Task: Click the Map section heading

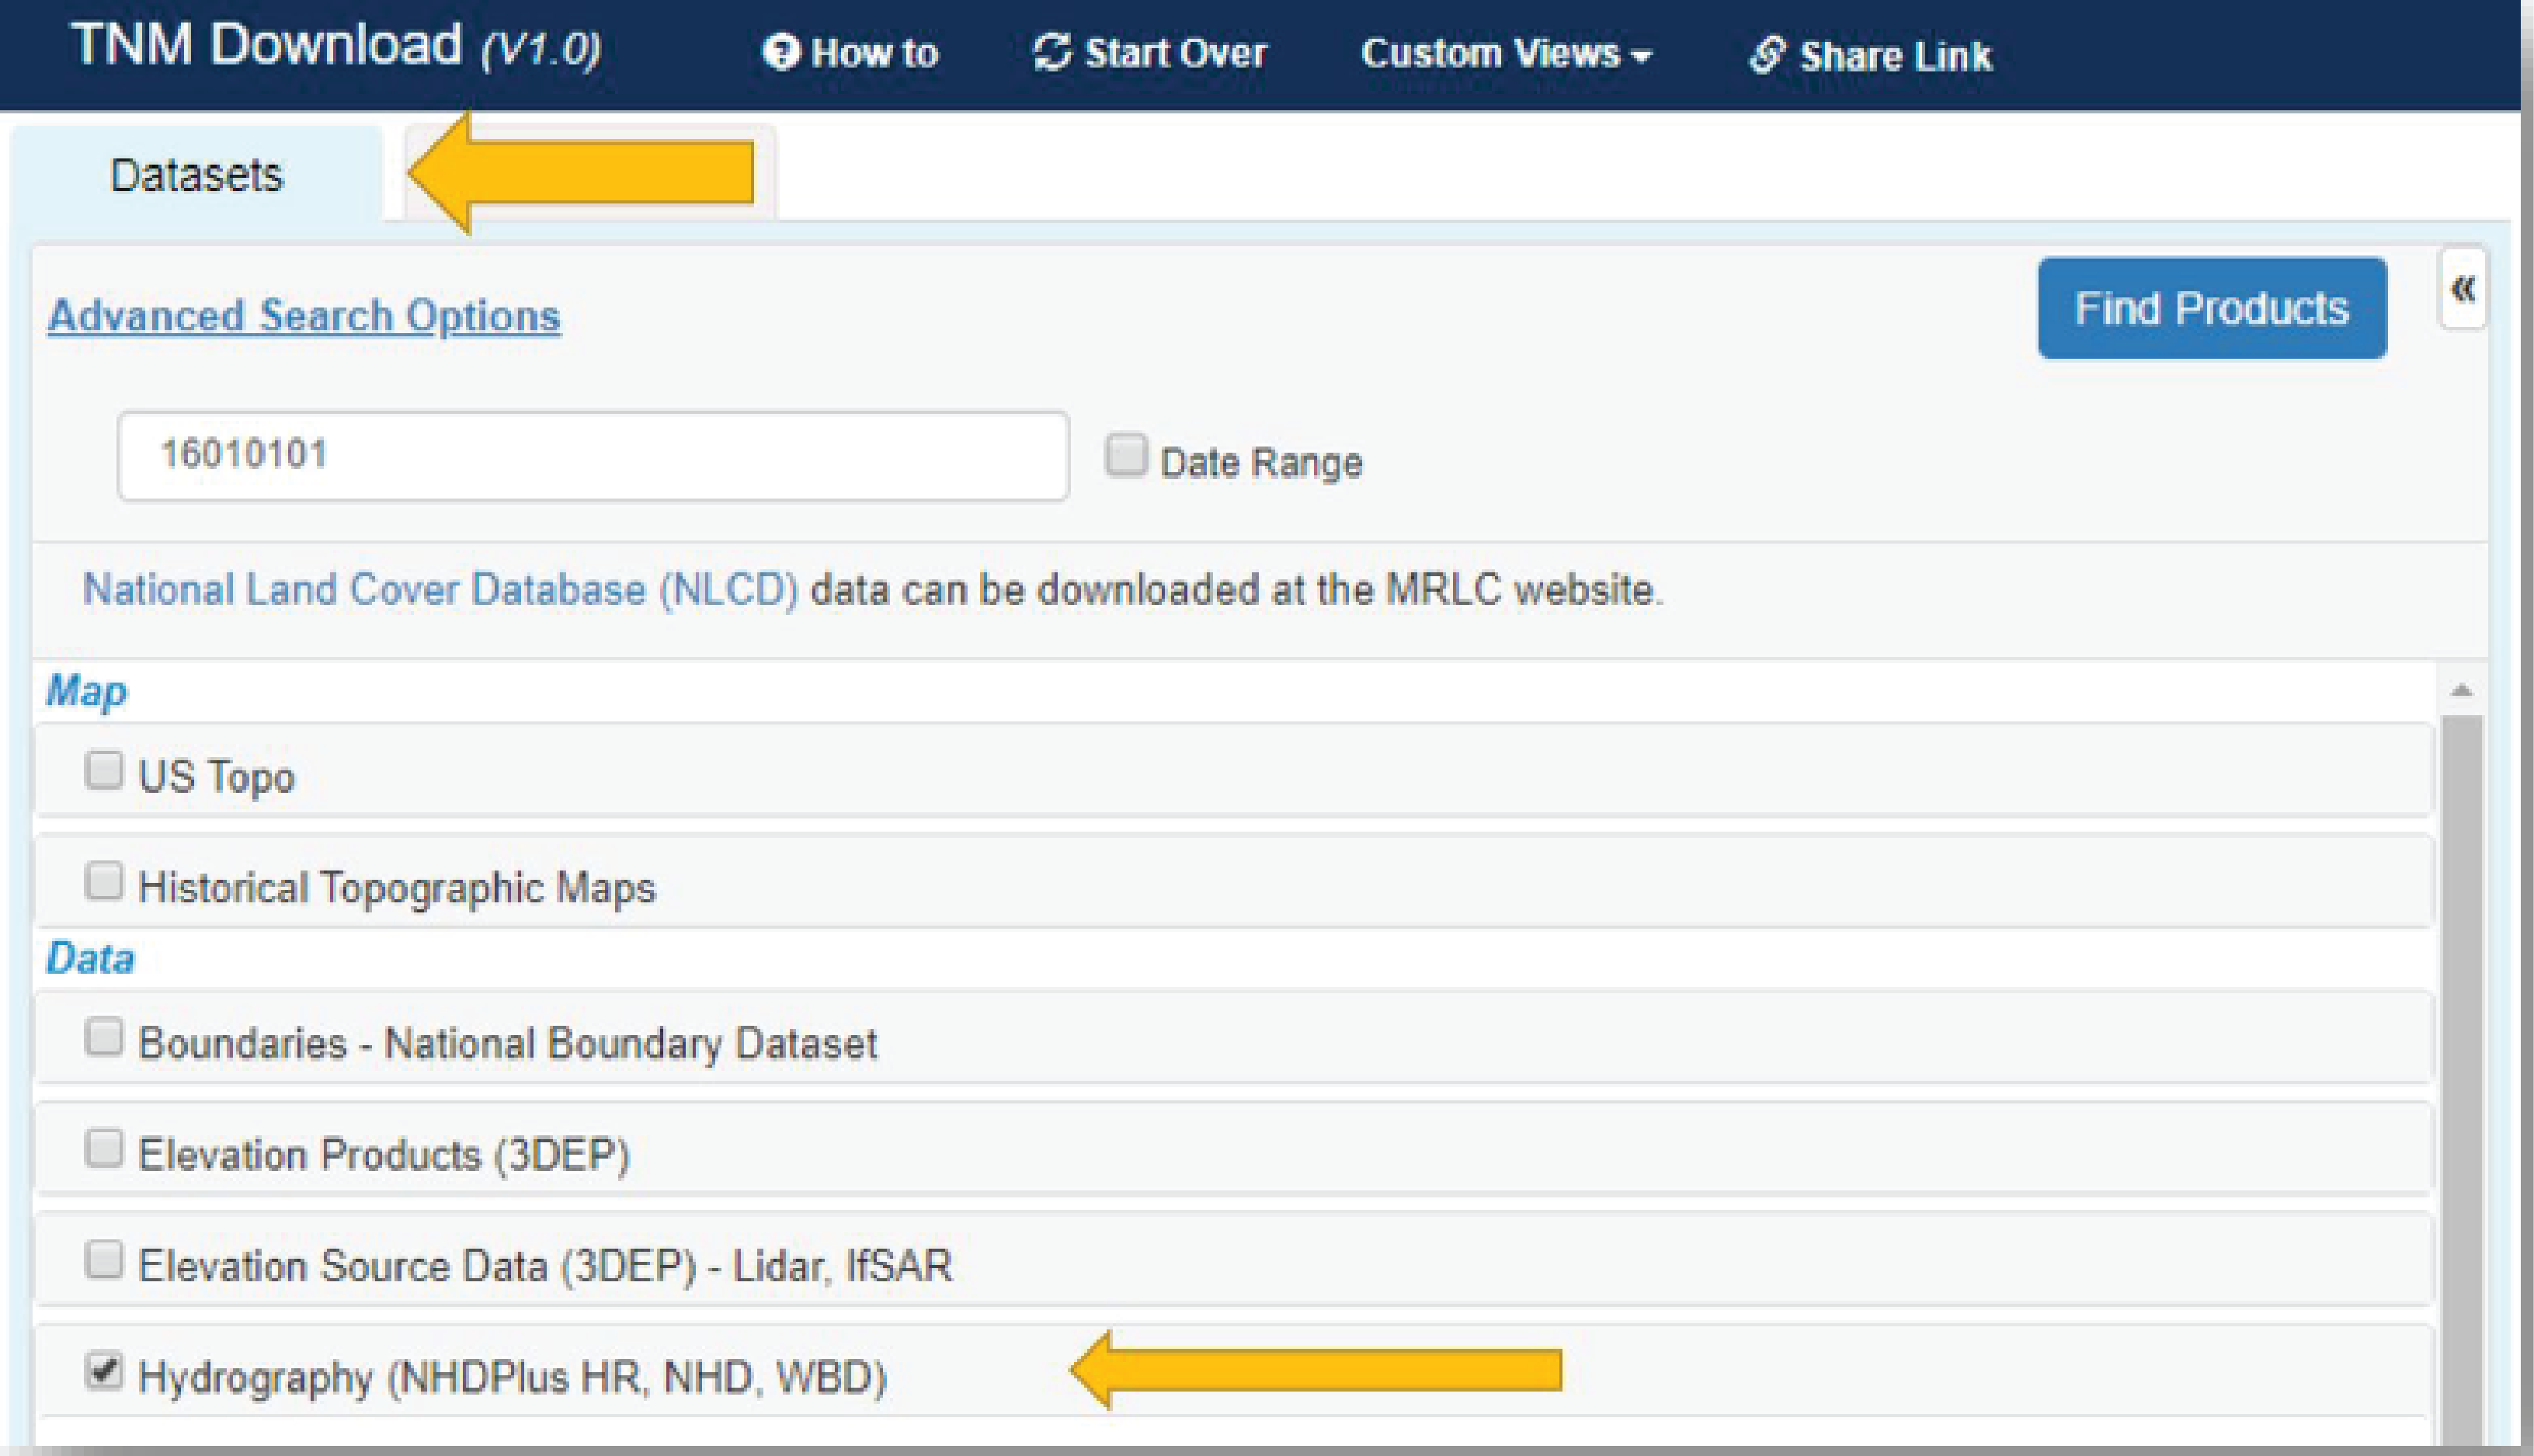Action: pos(87,691)
